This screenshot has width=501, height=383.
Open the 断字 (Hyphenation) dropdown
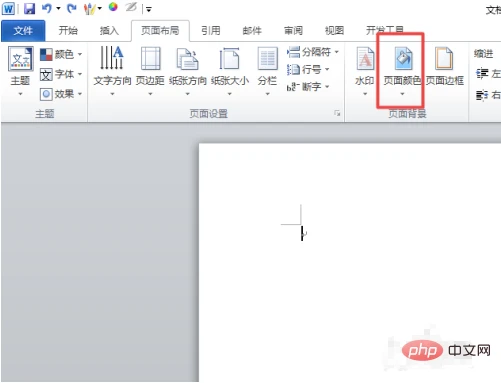point(308,87)
